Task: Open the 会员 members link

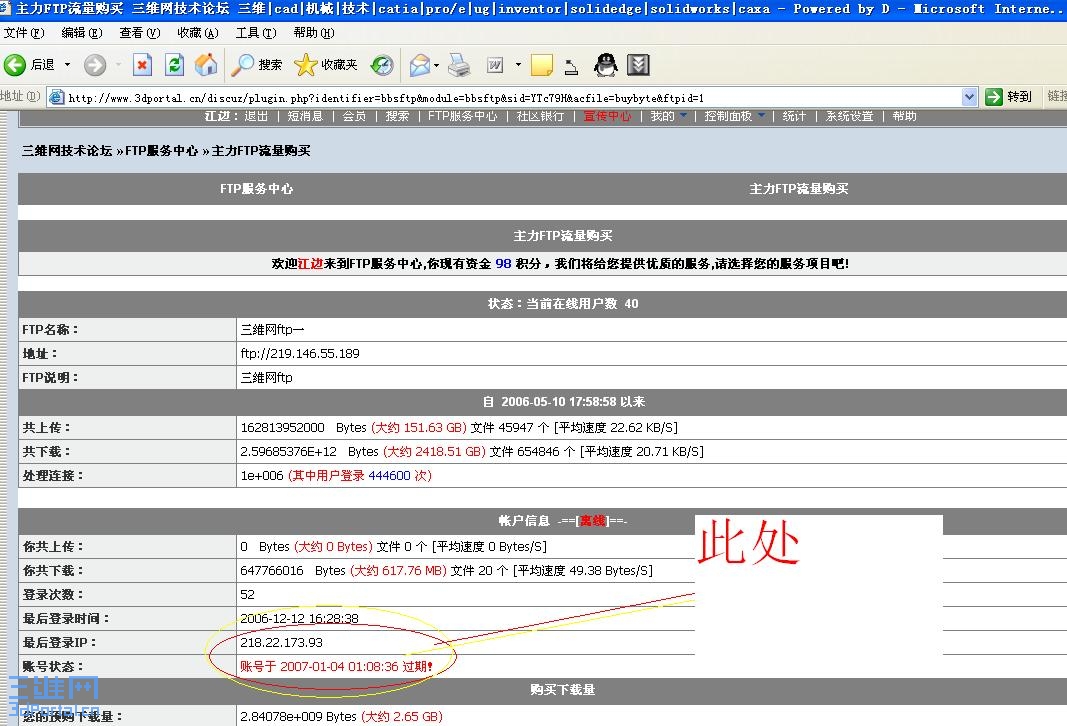Action: pos(354,116)
